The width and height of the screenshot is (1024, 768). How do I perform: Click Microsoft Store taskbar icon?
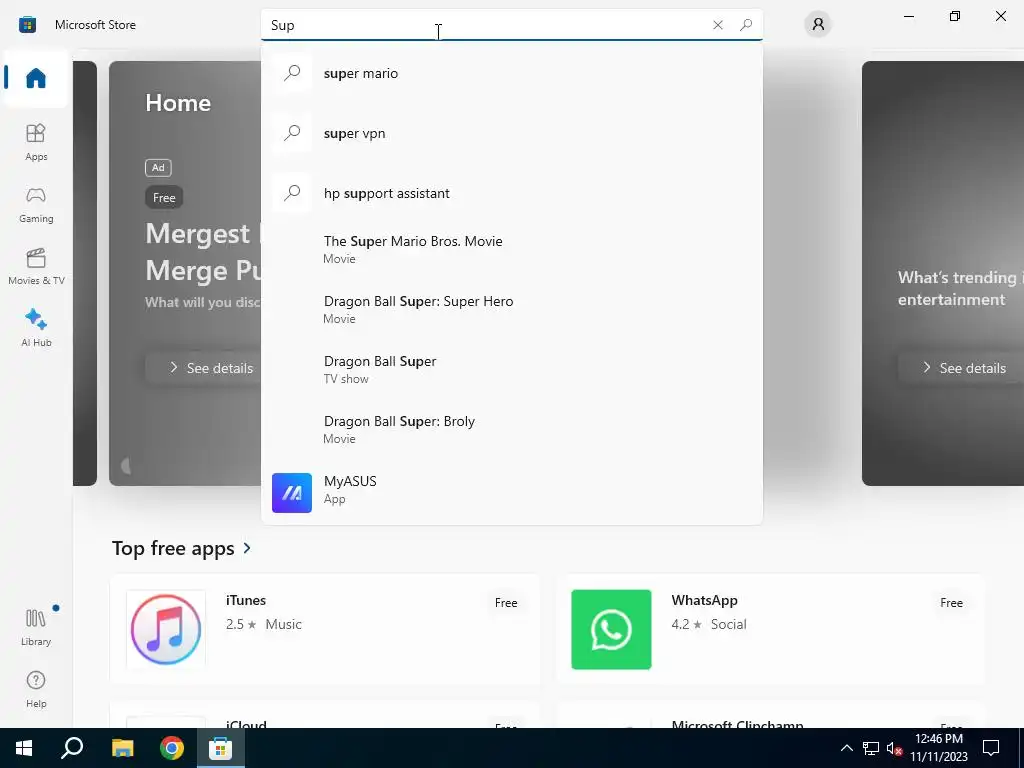[x=221, y=748]
